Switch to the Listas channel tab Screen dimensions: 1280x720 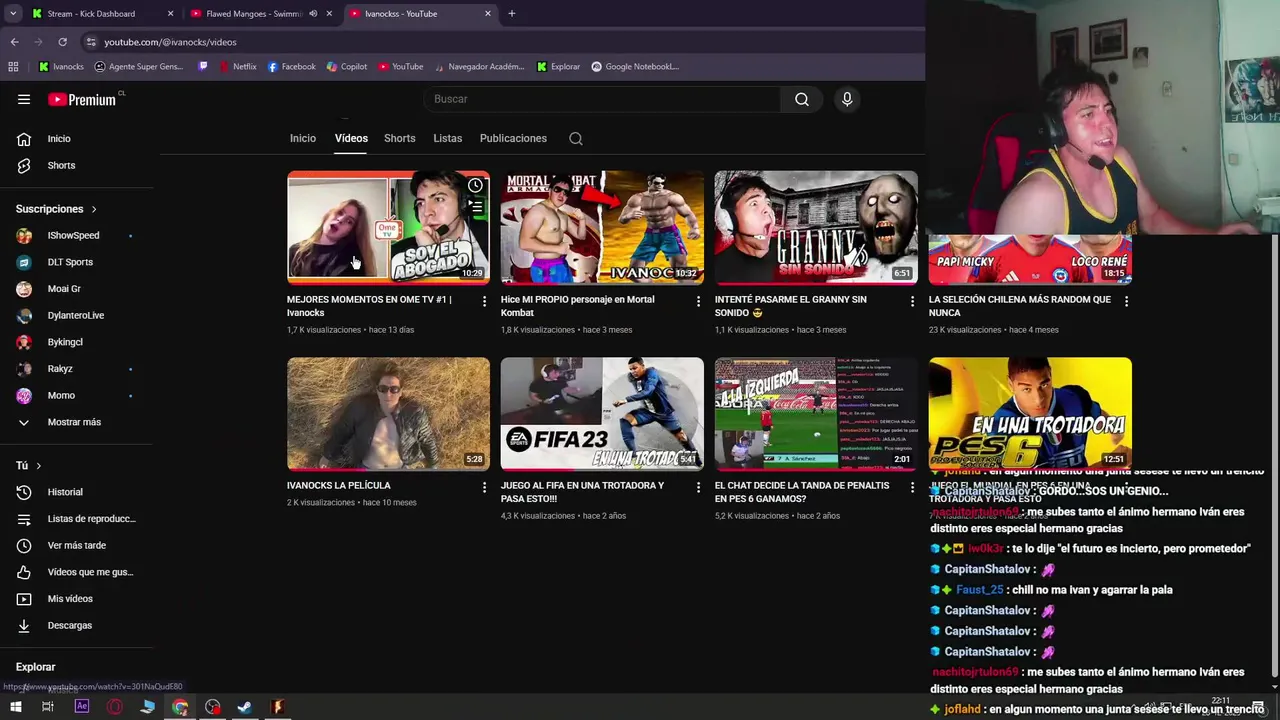[x=448, y=139]
